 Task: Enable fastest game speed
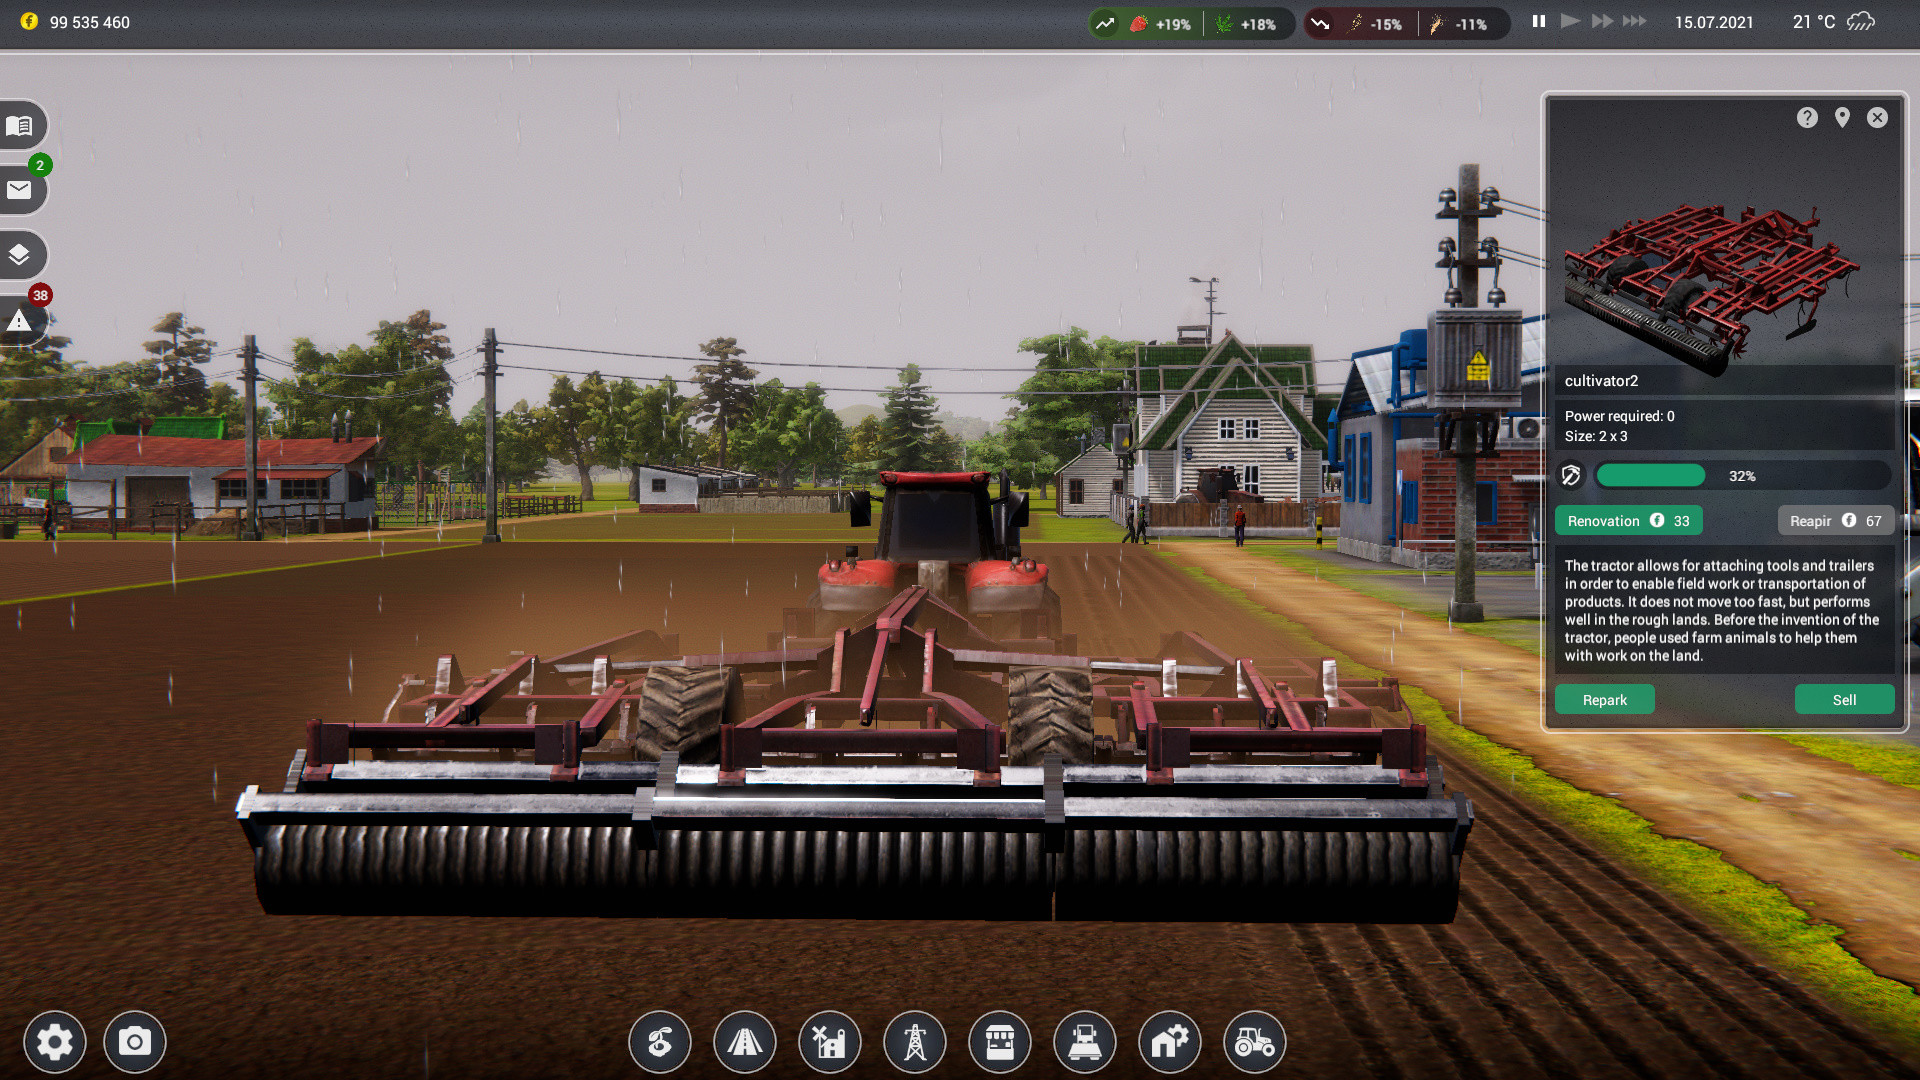coord(1634,20)
